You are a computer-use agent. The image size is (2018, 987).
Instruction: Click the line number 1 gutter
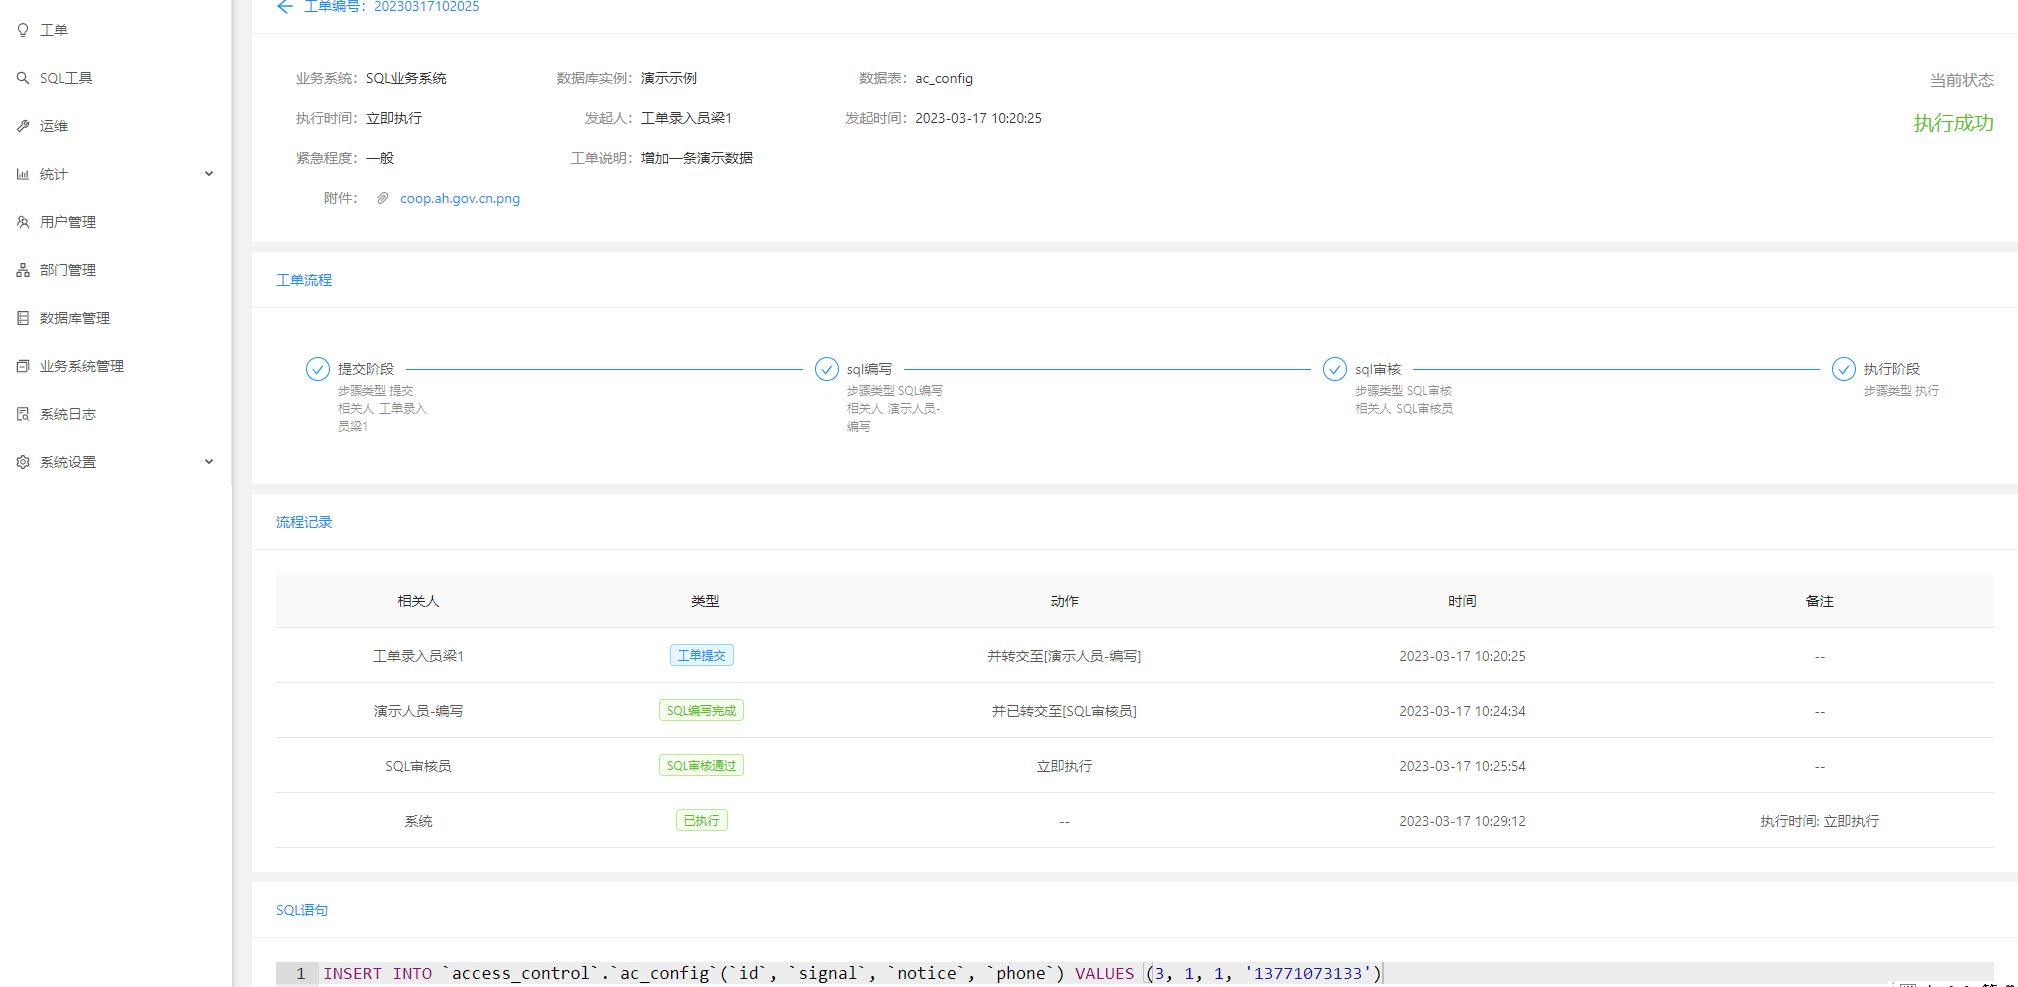[x=299, y=973]
